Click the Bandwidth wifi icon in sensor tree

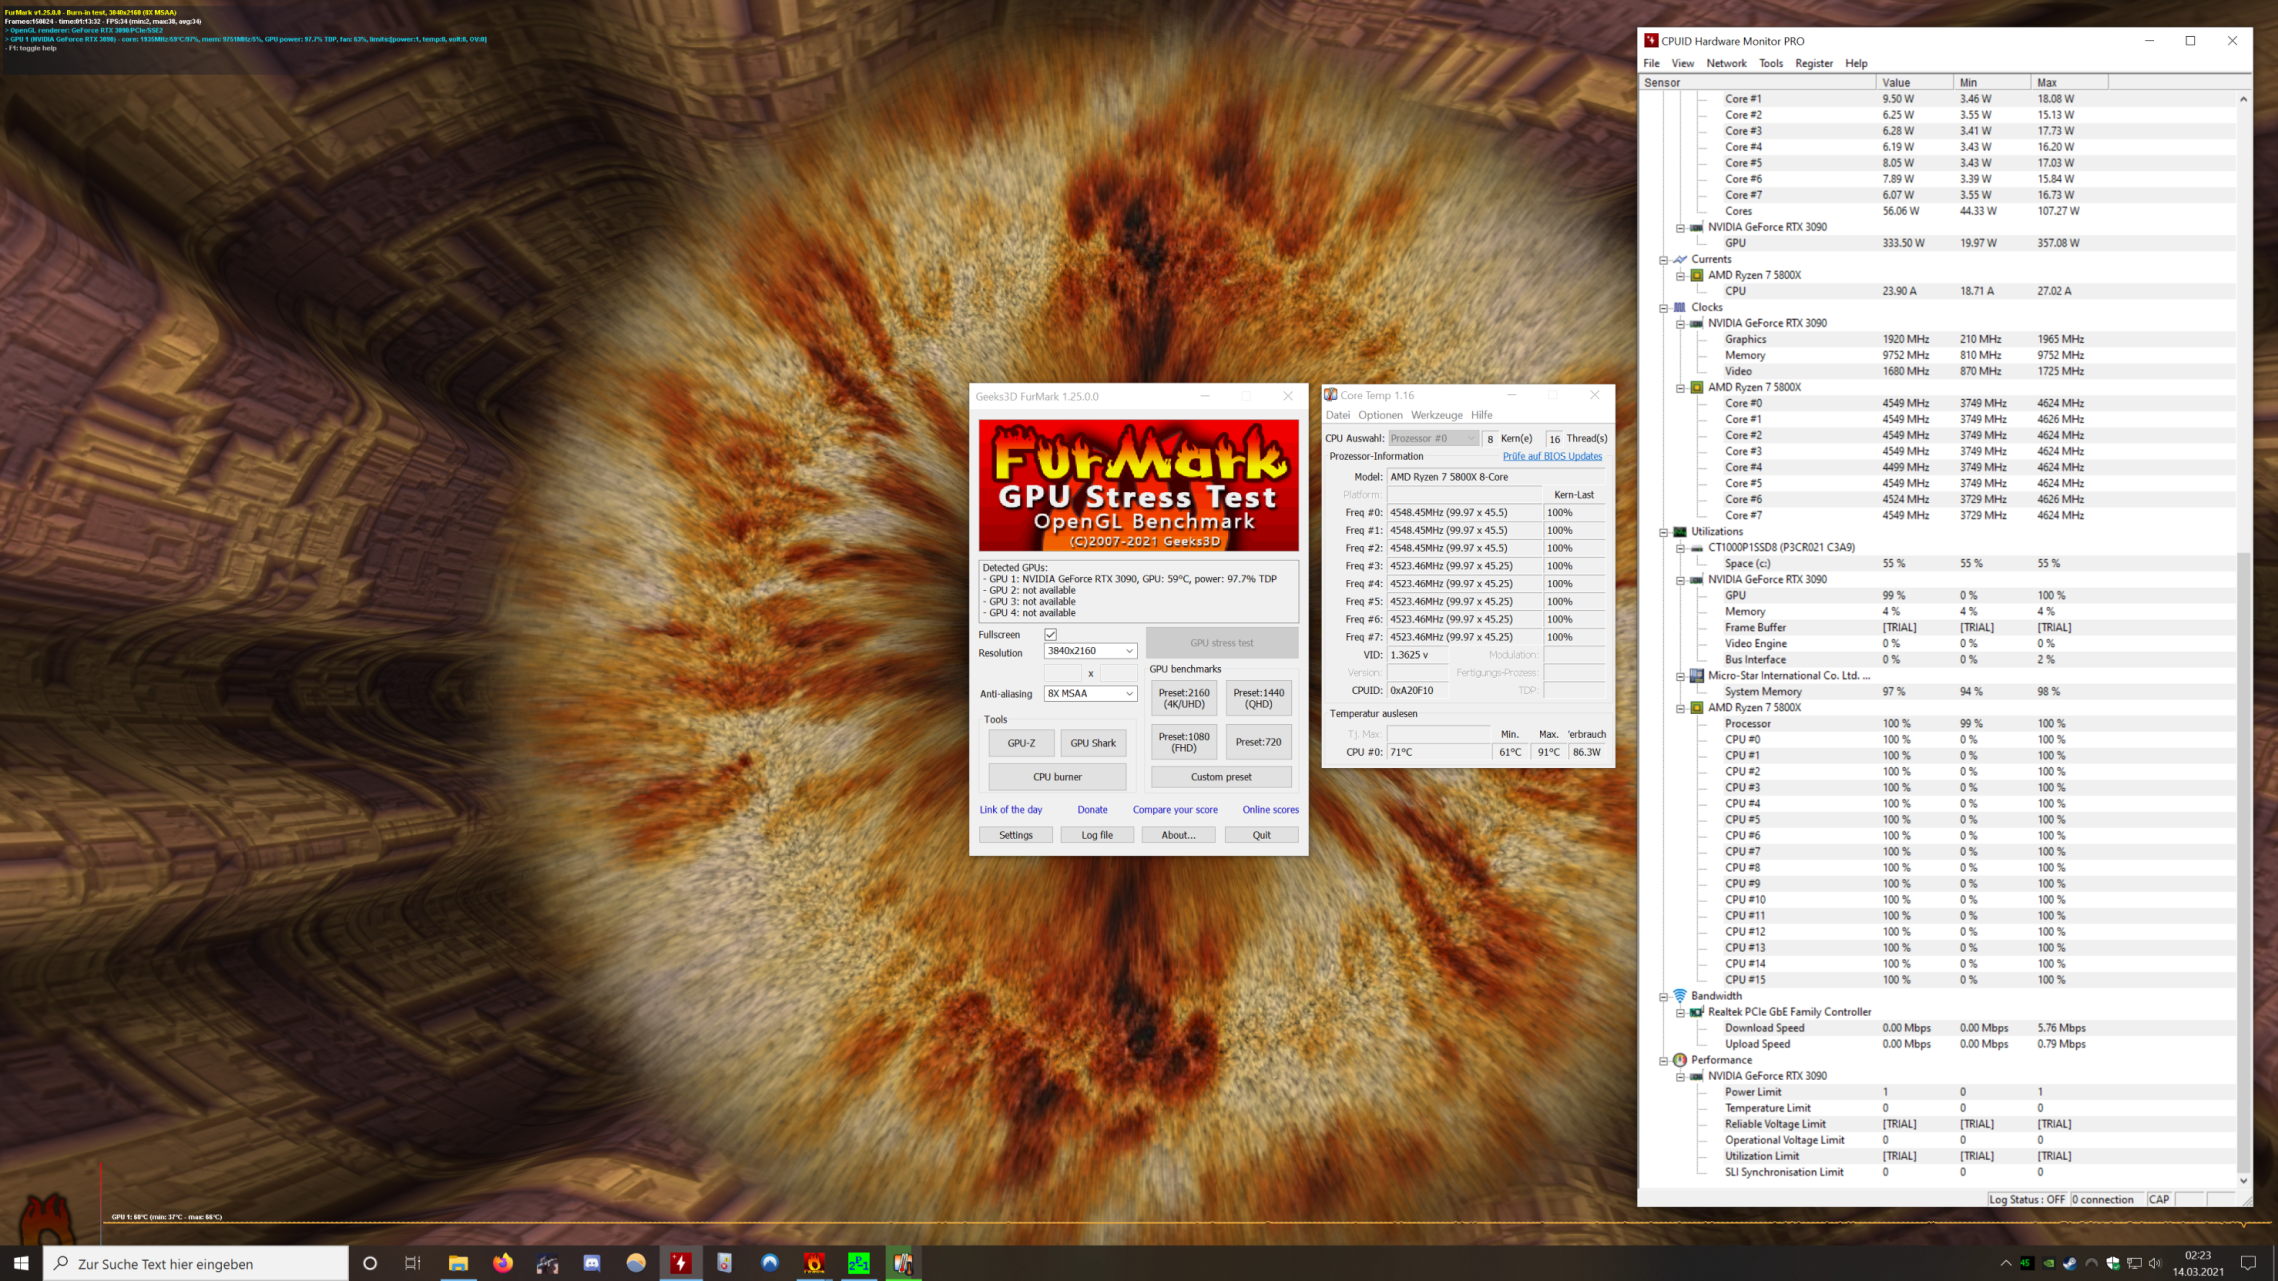[1680, 995]
